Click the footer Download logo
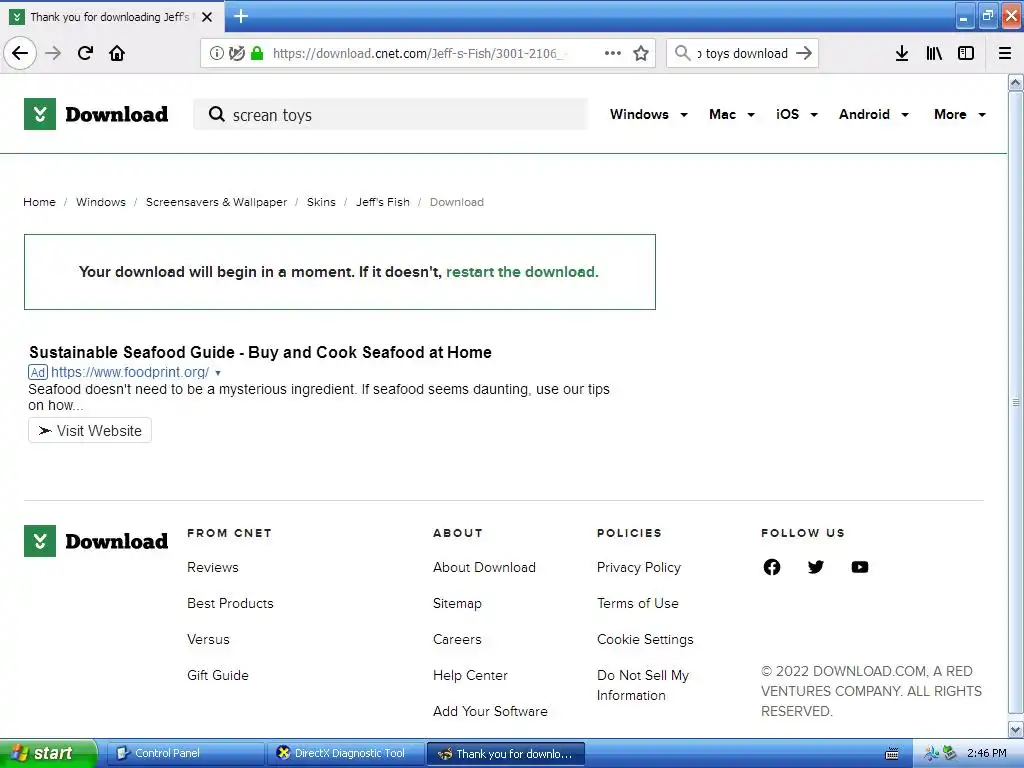This screenshot has height=768, width=1024. [96, 541]
